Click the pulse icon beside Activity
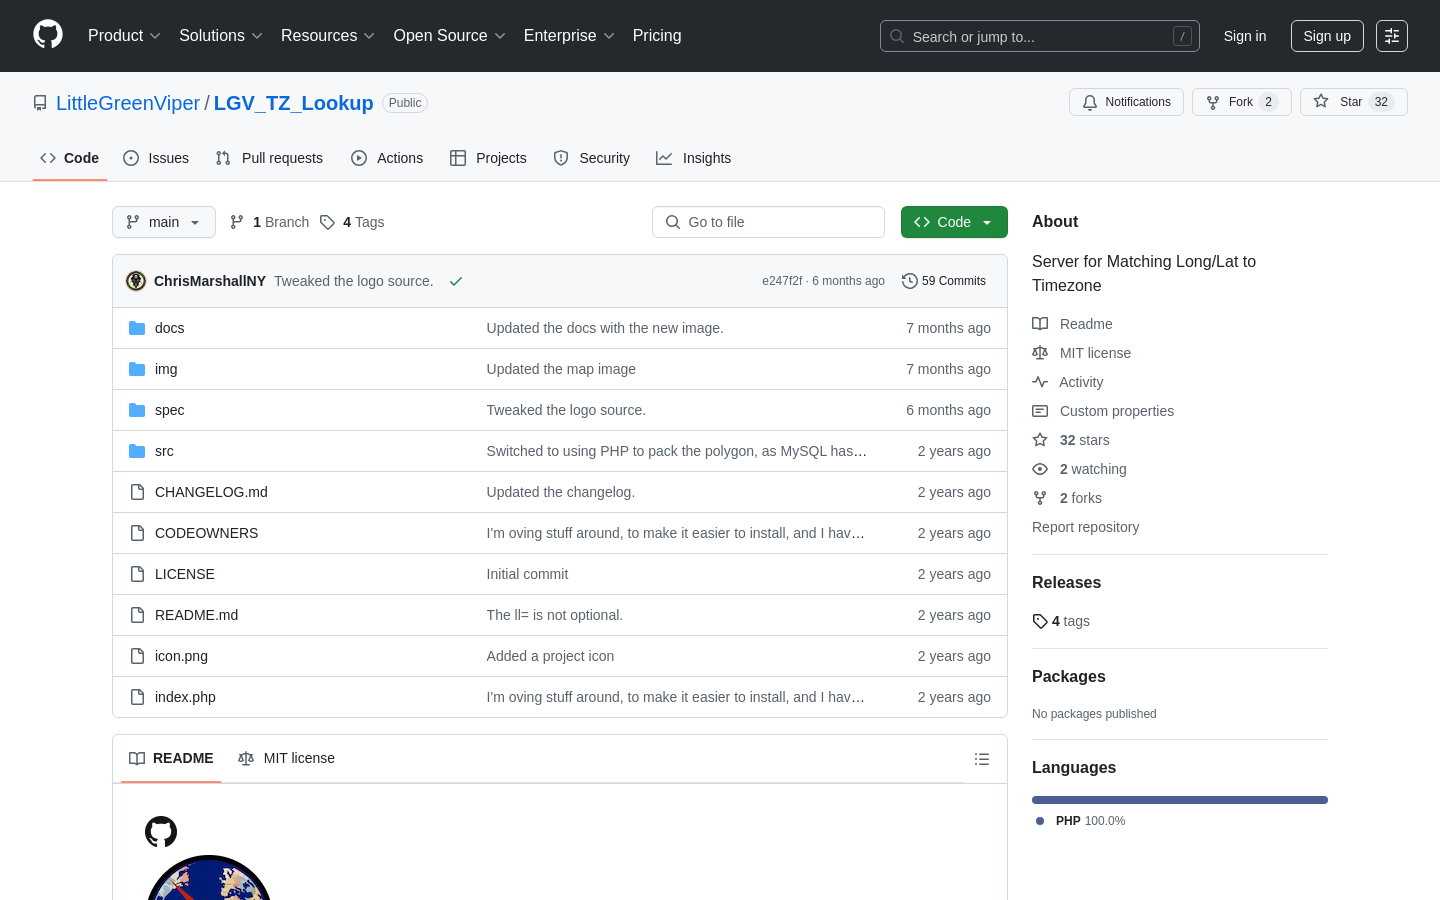This screenshot has width=1440, height=900. point(1040,382)
